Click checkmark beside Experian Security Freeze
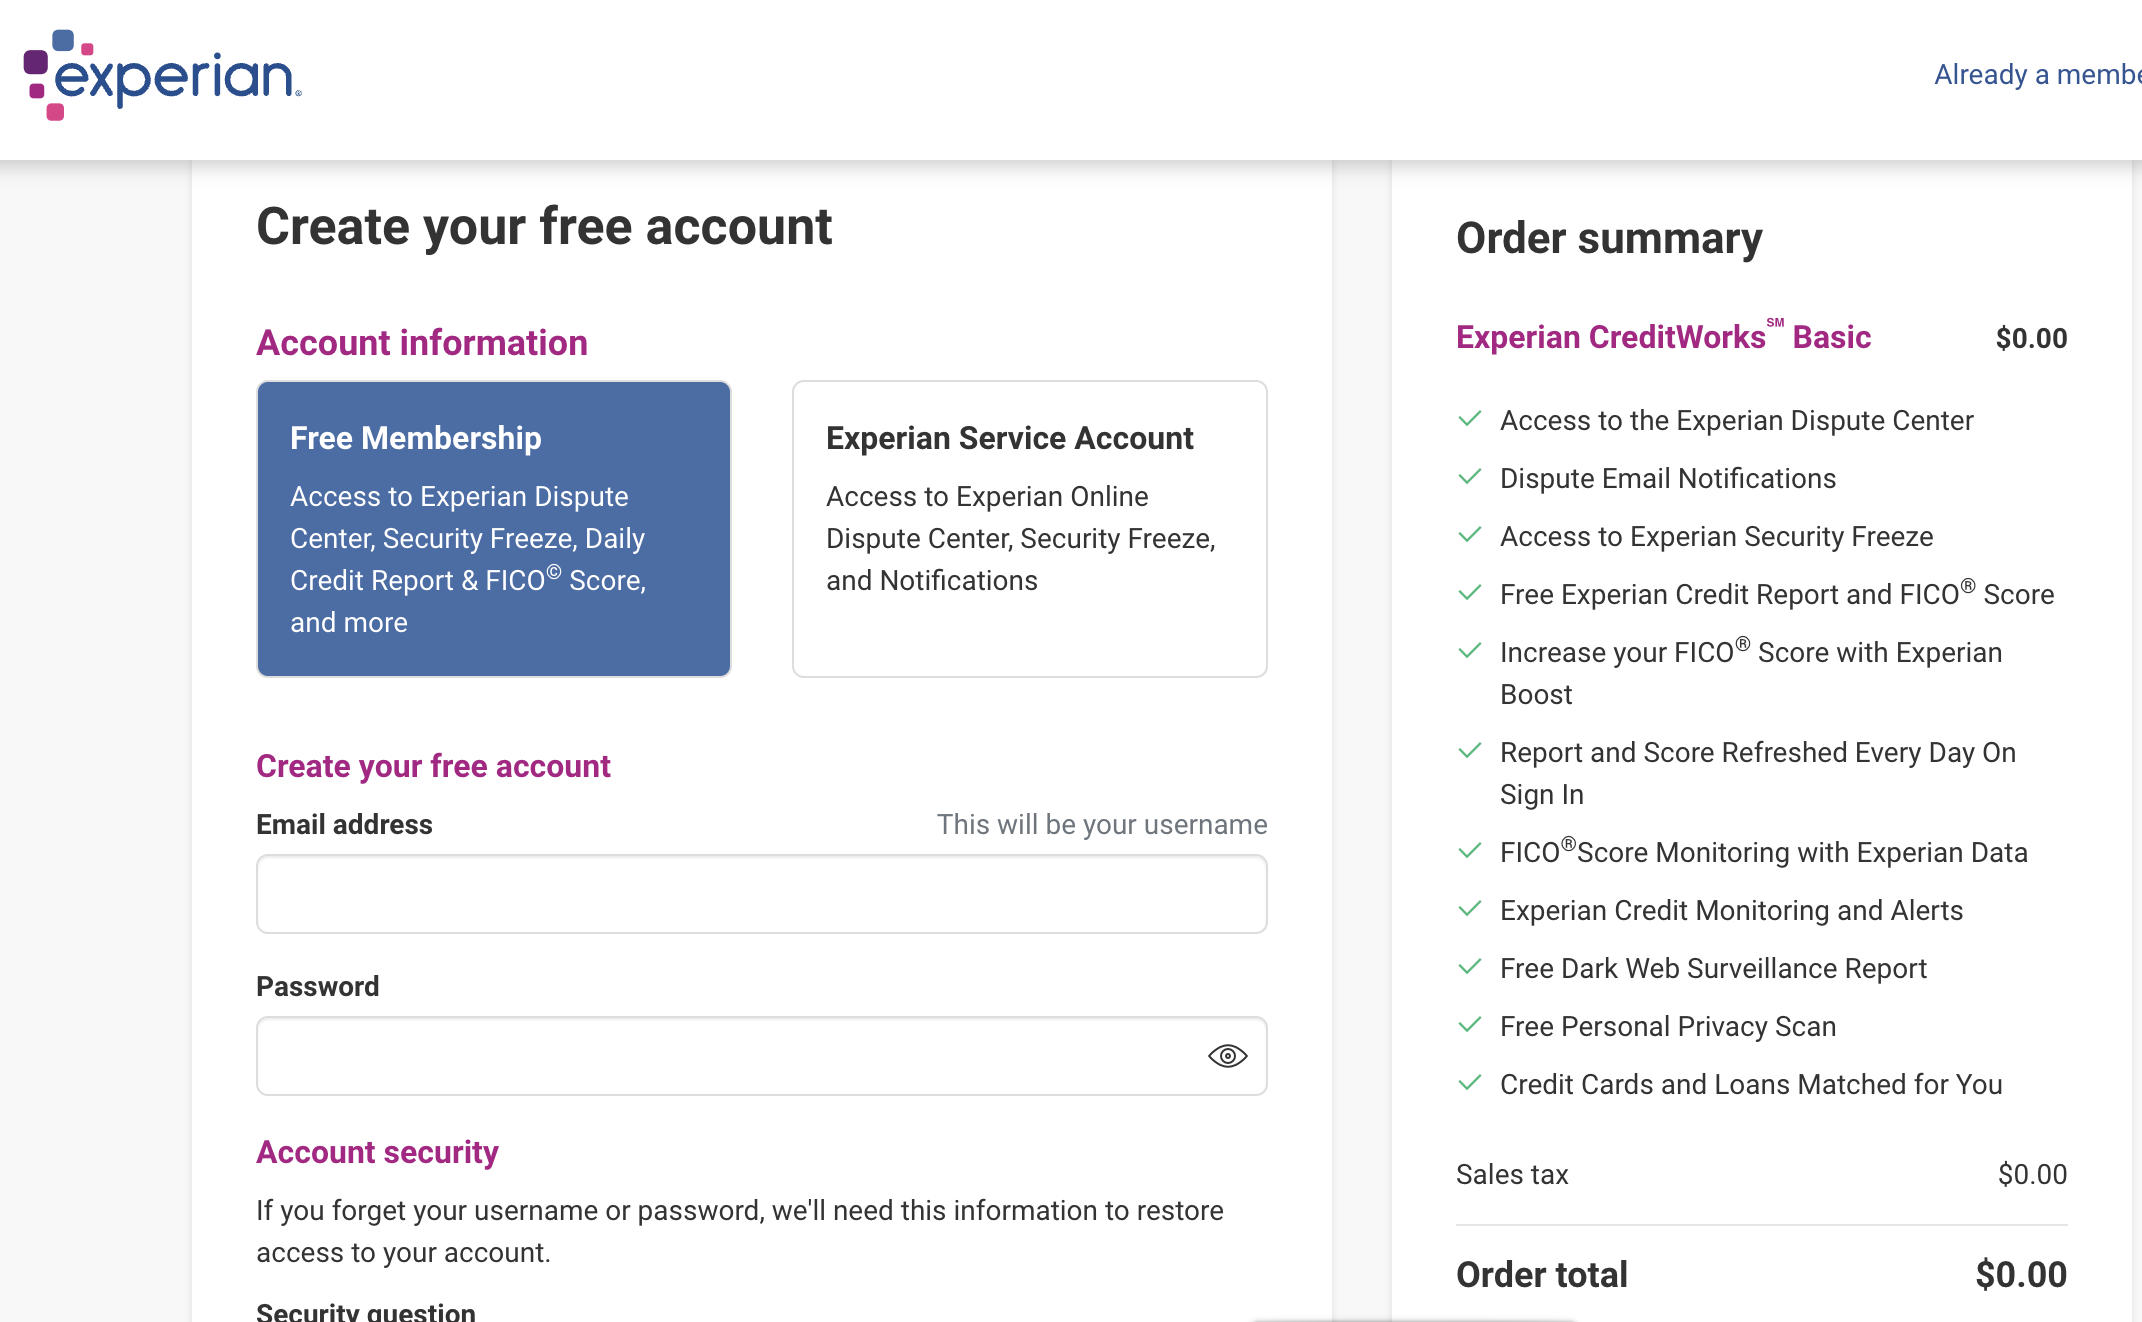2142x1322 pixels. (x=1470, y=535)
